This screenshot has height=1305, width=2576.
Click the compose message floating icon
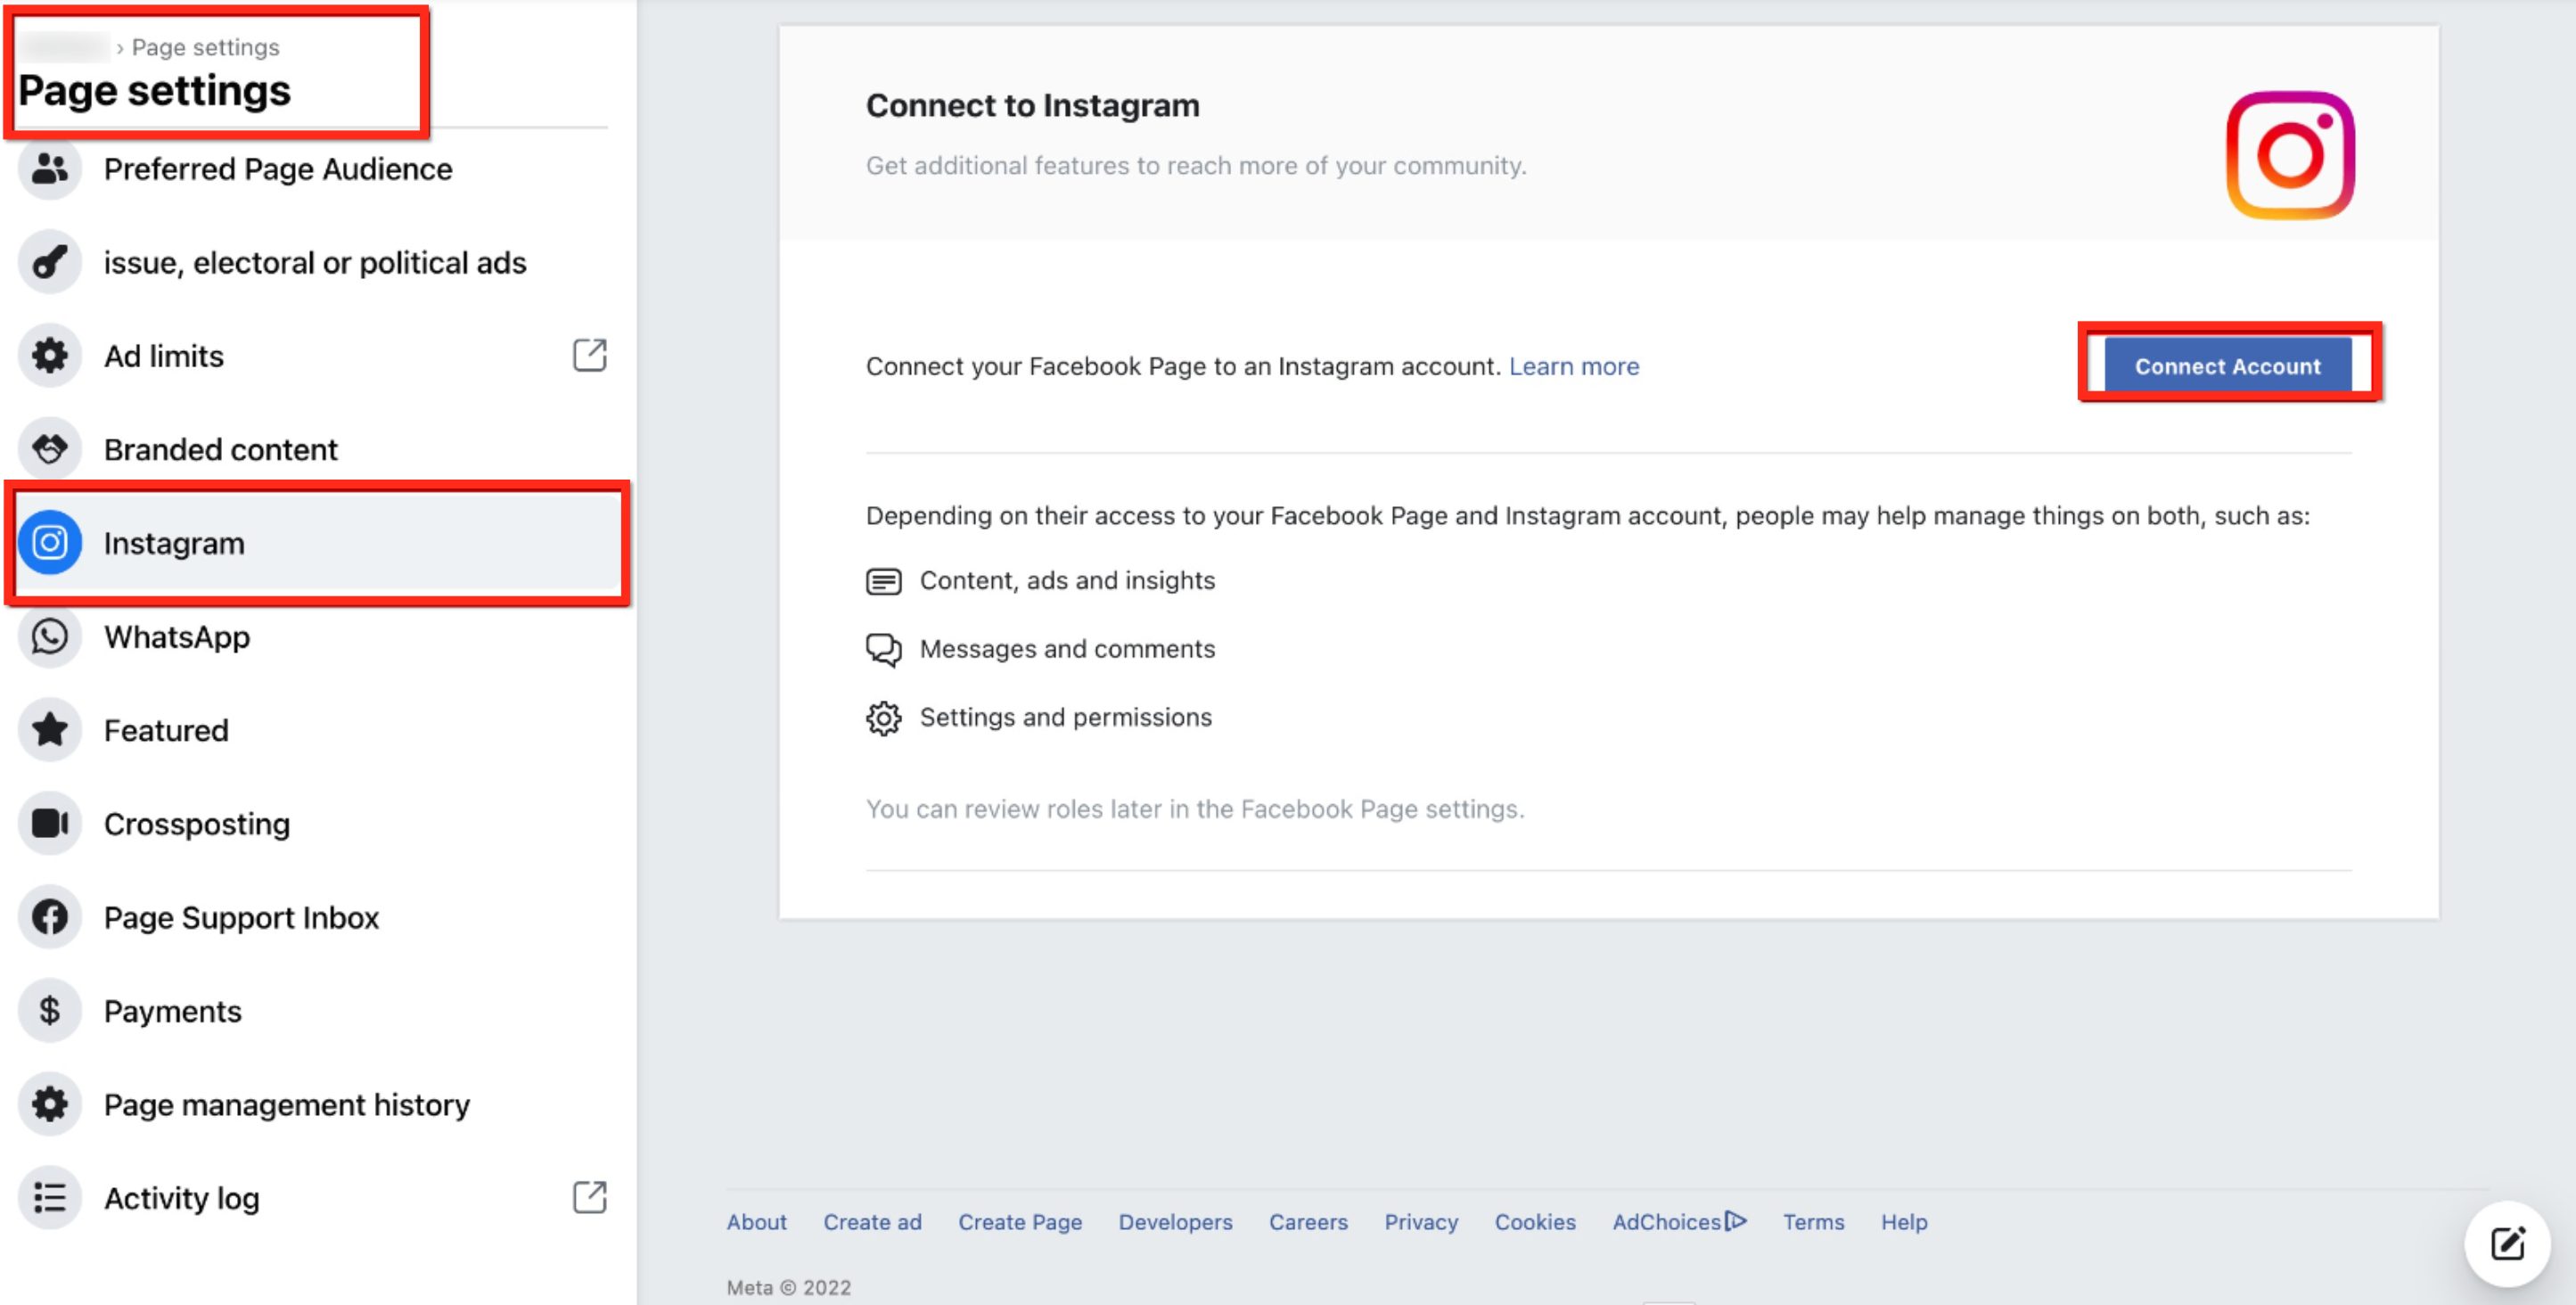coord(2507,1243)
